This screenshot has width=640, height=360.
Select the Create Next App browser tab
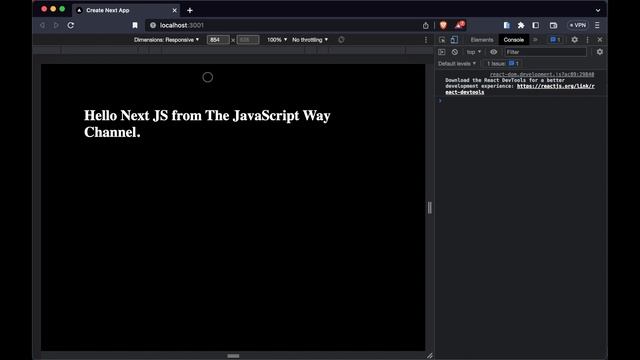tap(126, 10)
